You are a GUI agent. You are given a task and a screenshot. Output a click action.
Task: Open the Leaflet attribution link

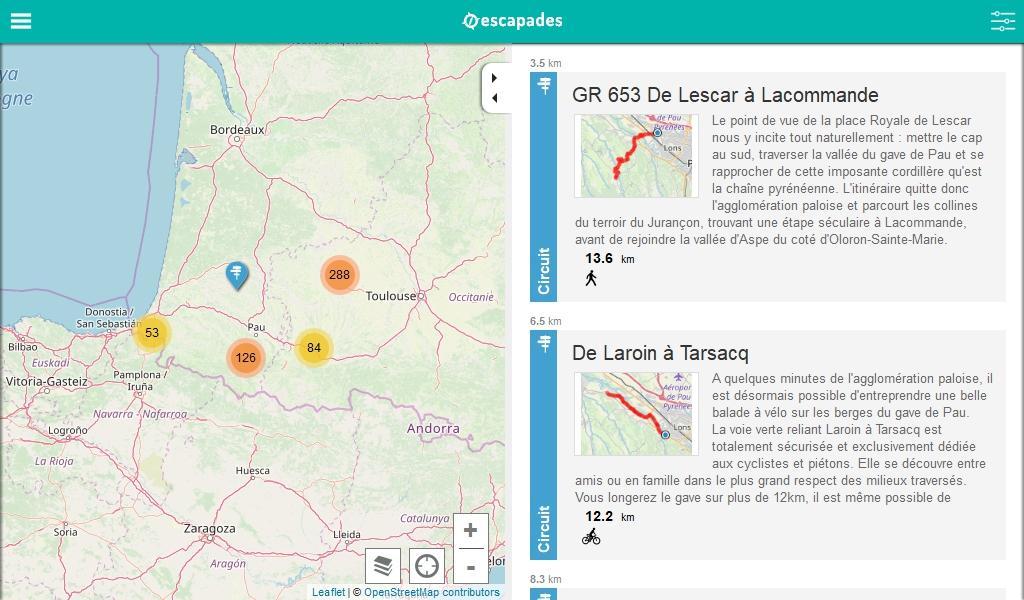point(328,592)
